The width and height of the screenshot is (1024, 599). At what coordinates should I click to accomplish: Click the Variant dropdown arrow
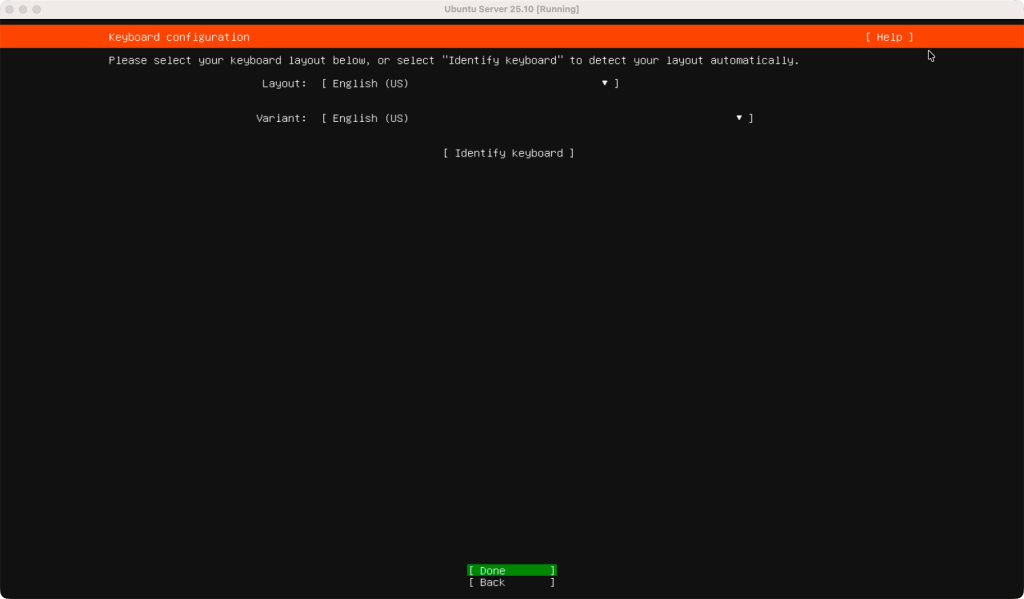[739, 118]
